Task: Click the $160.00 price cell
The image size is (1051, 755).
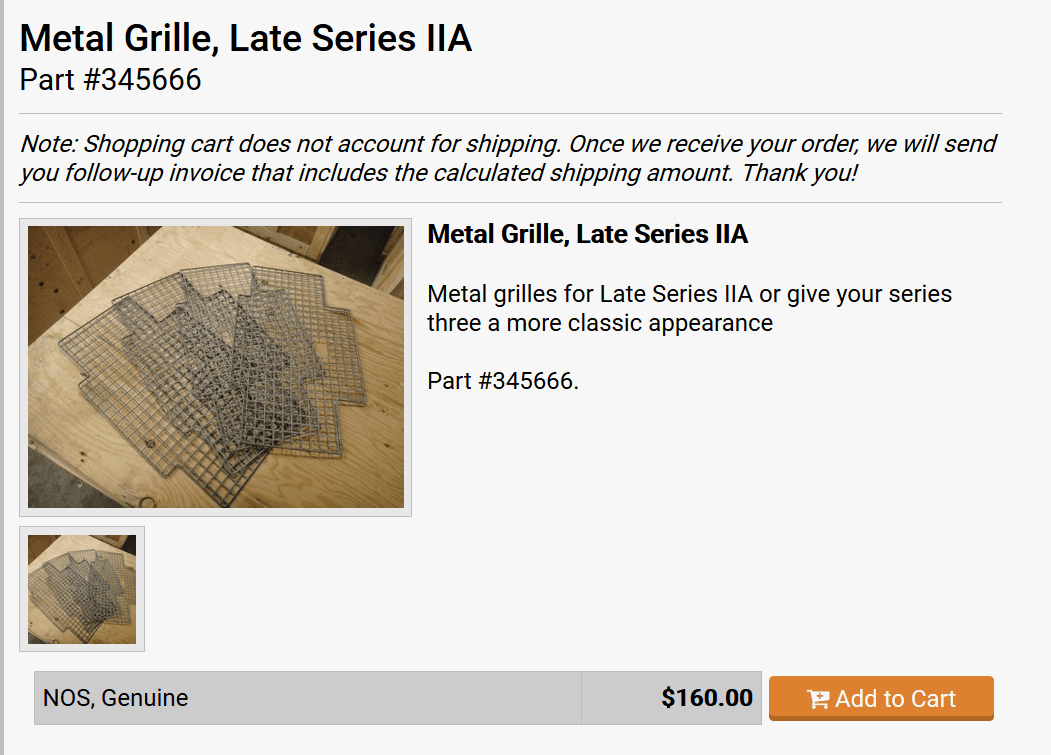Action: [x=671, y=698]
